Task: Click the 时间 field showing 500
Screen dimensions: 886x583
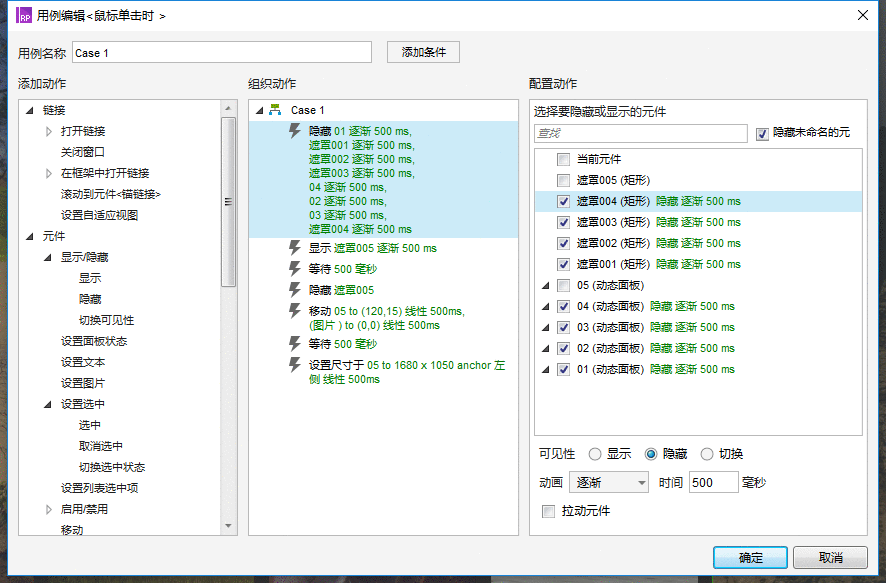Action: pyautogui.click(x=714, y=482)
